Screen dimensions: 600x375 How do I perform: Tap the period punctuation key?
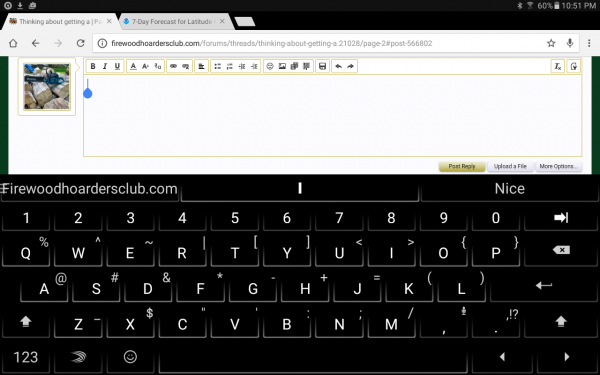(x=496, y=324)
